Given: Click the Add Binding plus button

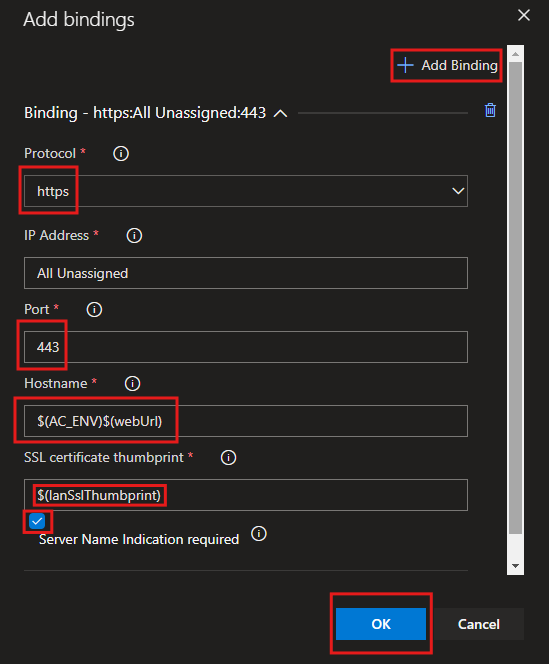Looking at the screenshot, I should (447, 65).
